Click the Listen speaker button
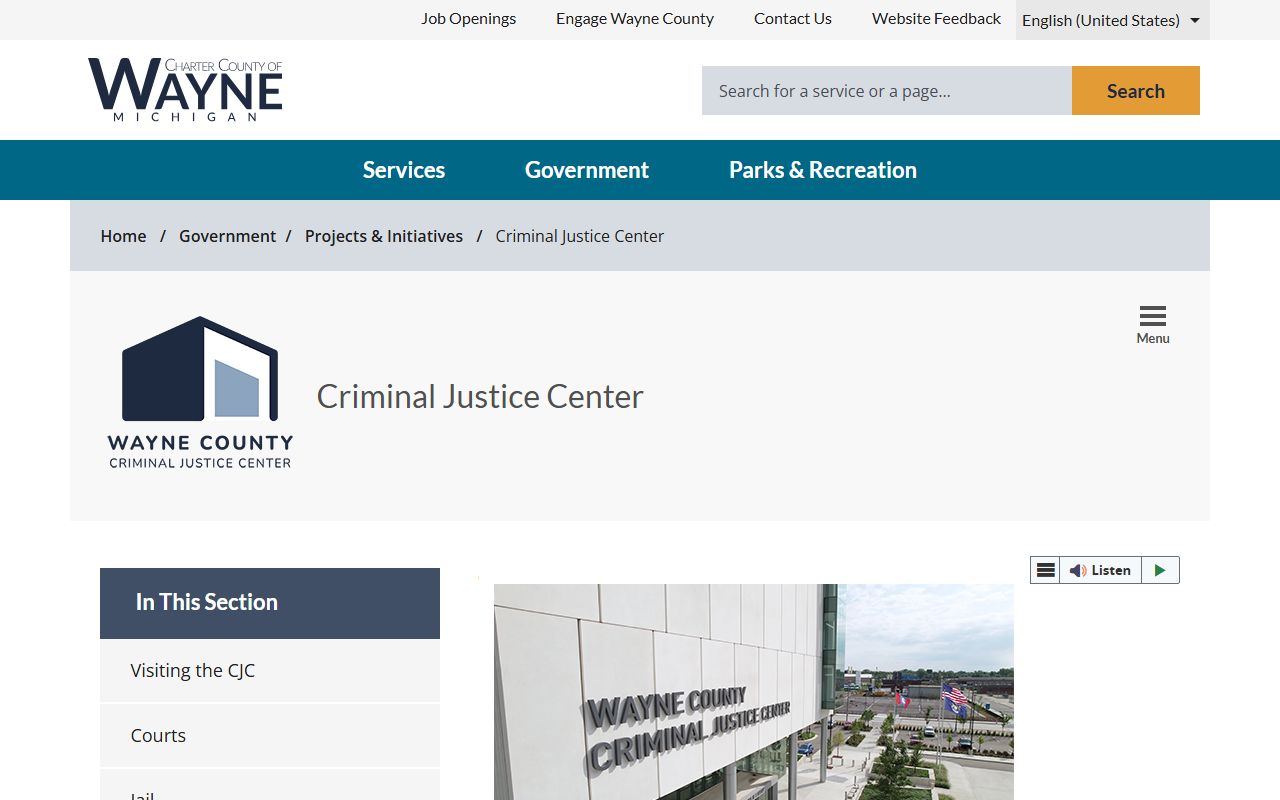Screen dimensions: 1280x800 pos(1100,570)
